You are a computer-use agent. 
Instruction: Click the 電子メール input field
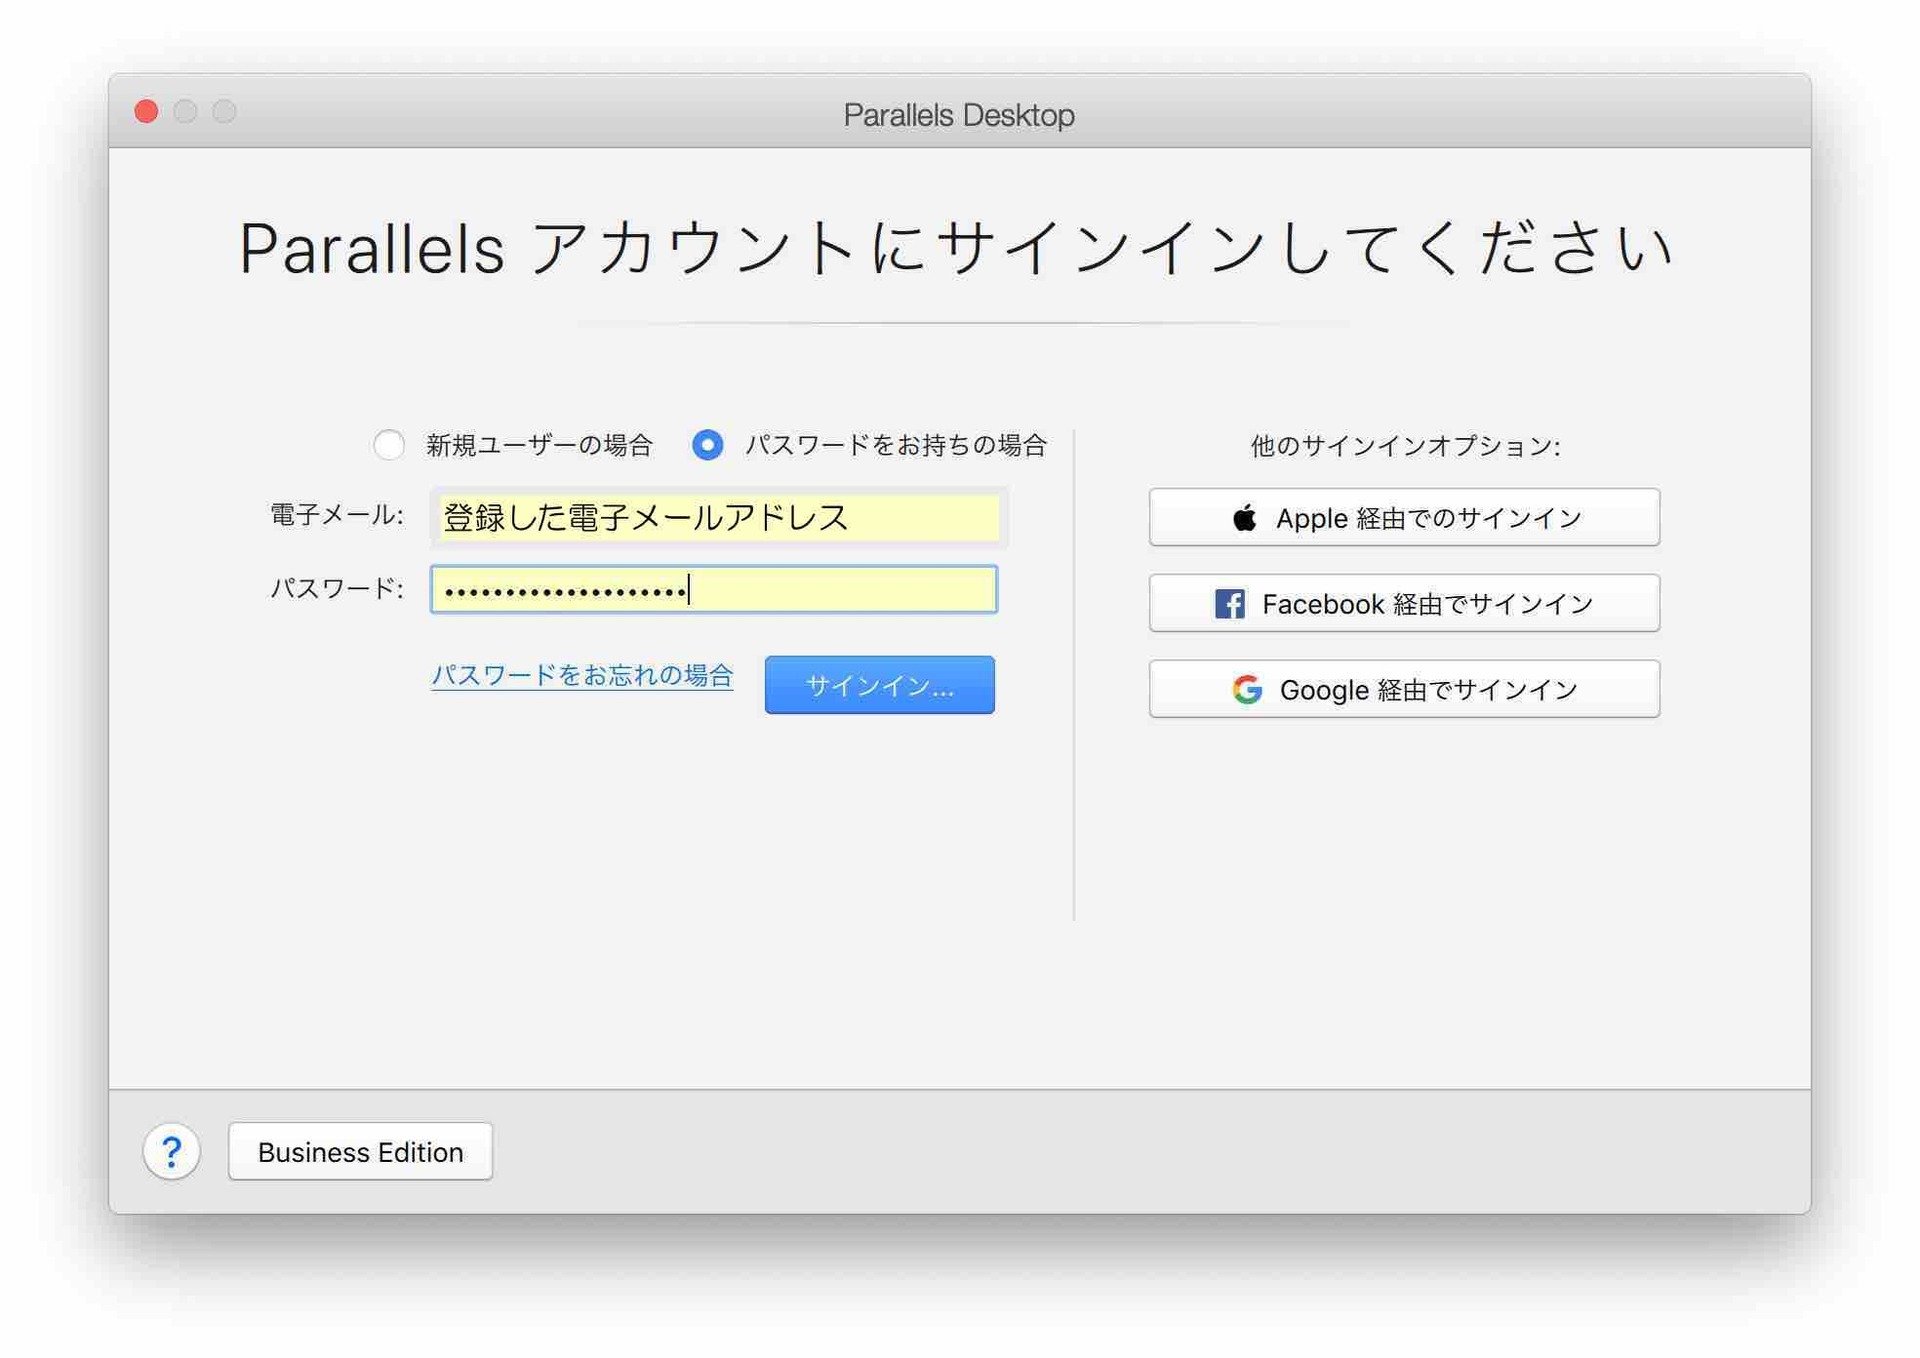(x=718, y=517)
